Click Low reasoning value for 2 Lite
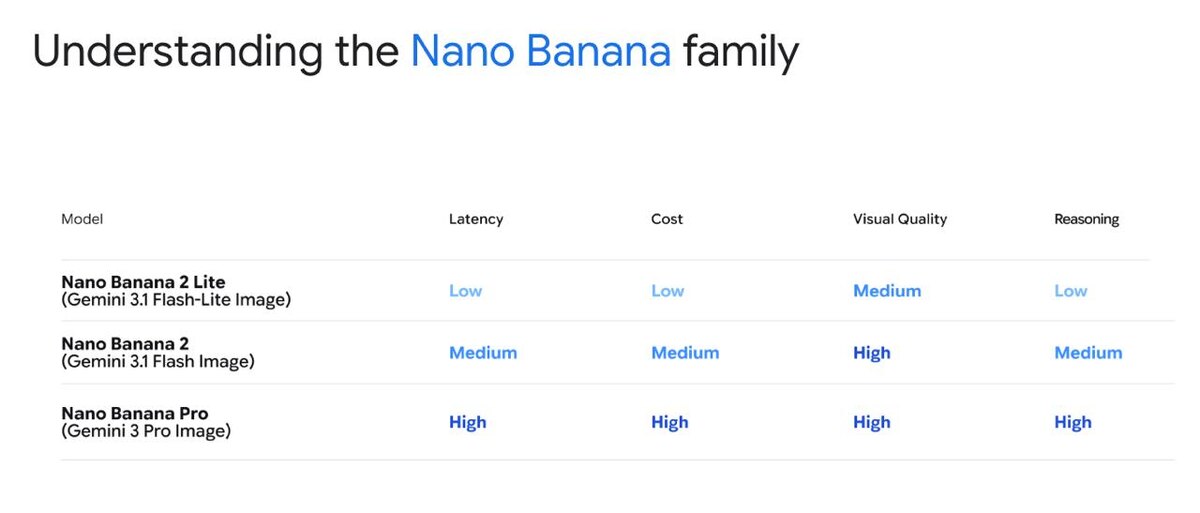 click(x=1070, y=291)
